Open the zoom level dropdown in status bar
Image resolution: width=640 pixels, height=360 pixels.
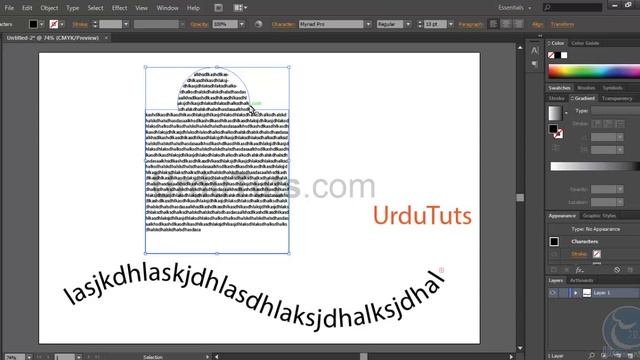pos(29,357)
